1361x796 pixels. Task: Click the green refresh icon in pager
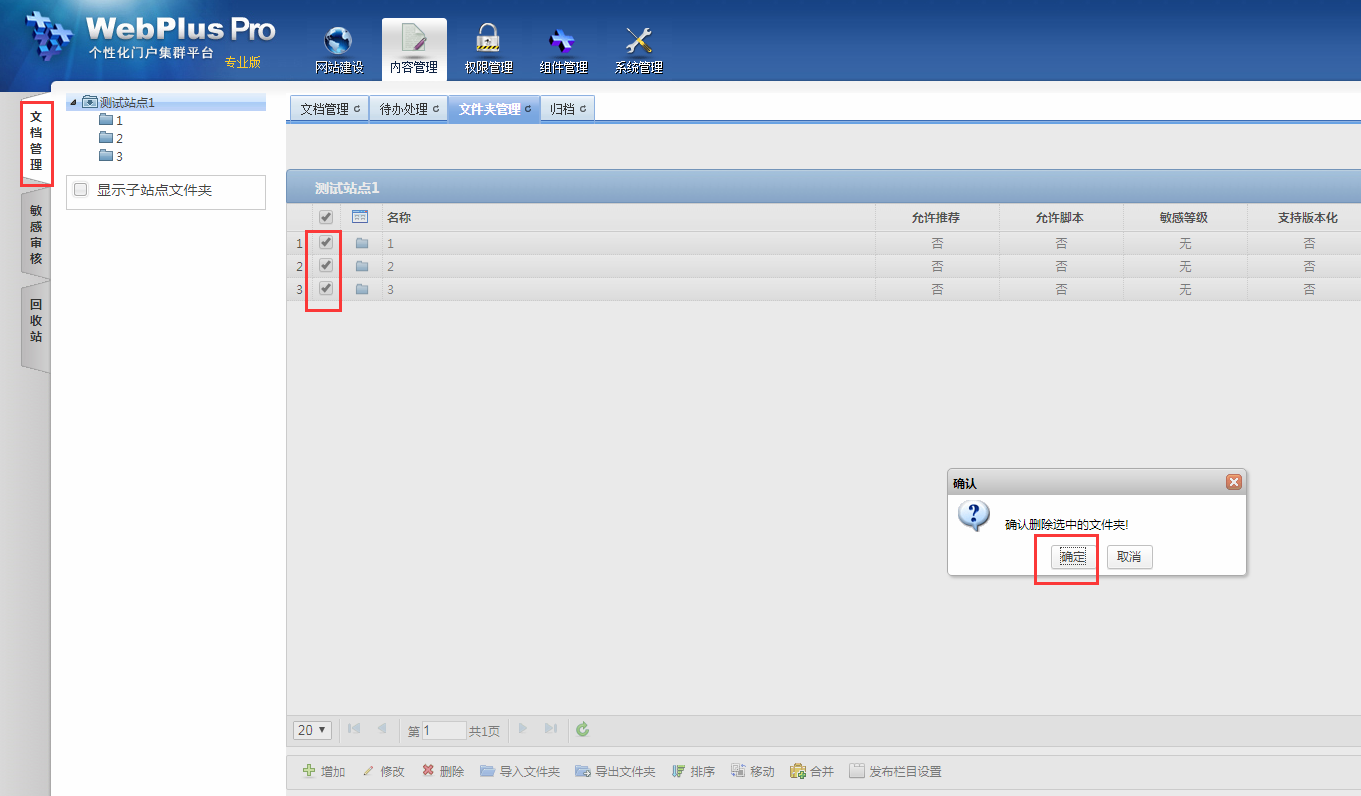point(583,730)
